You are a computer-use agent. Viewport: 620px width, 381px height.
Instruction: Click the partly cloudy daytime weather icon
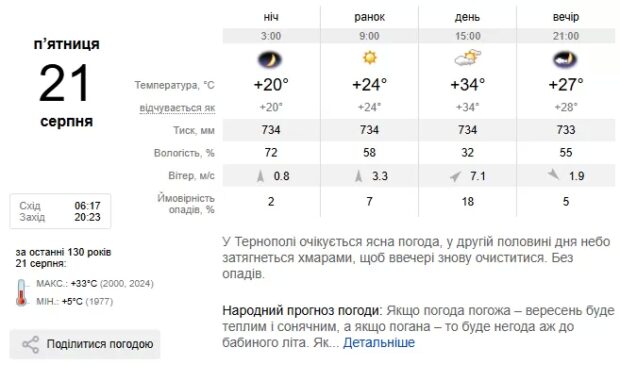[x=468, y=58]
